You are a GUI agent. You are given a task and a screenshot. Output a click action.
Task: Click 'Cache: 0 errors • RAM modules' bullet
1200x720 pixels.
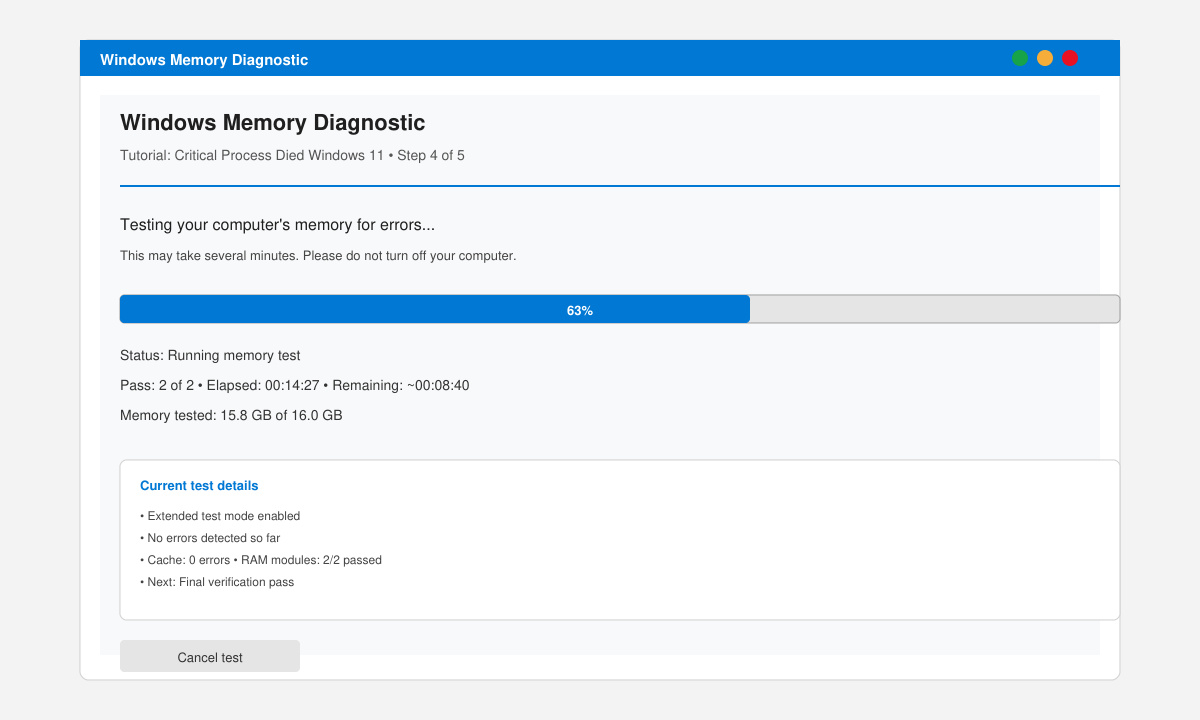(261, 560)
